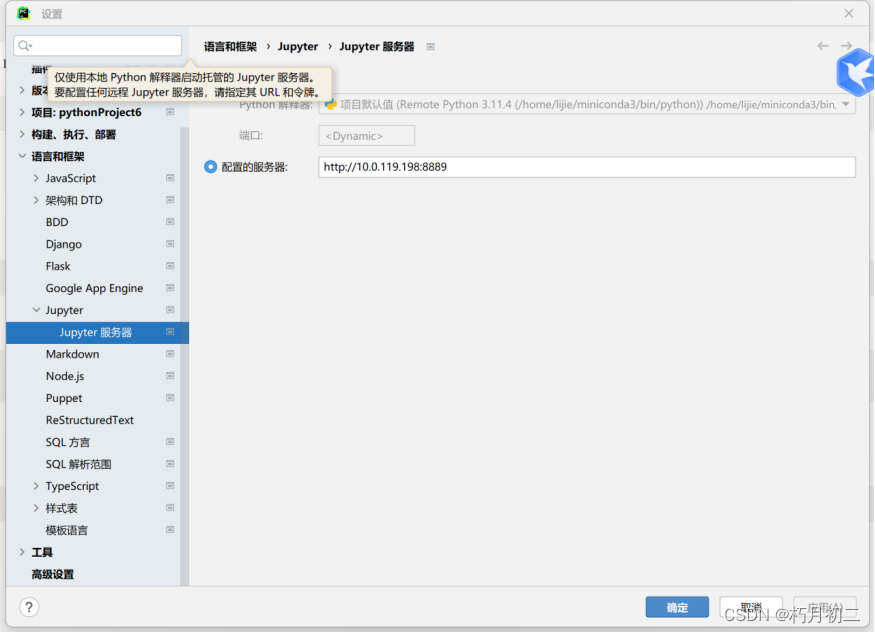
Task: Expand the 项目: pythonProject6 node
Action: [22, 112]
